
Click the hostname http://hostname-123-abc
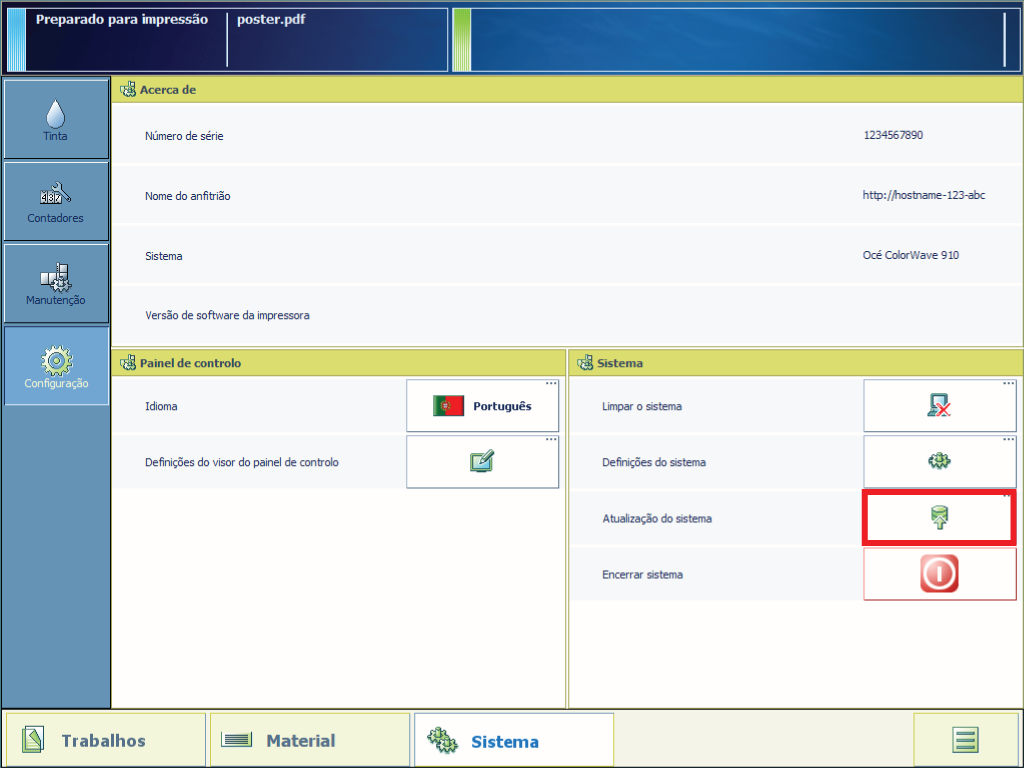pyautogui.click(x=923, y=195)
